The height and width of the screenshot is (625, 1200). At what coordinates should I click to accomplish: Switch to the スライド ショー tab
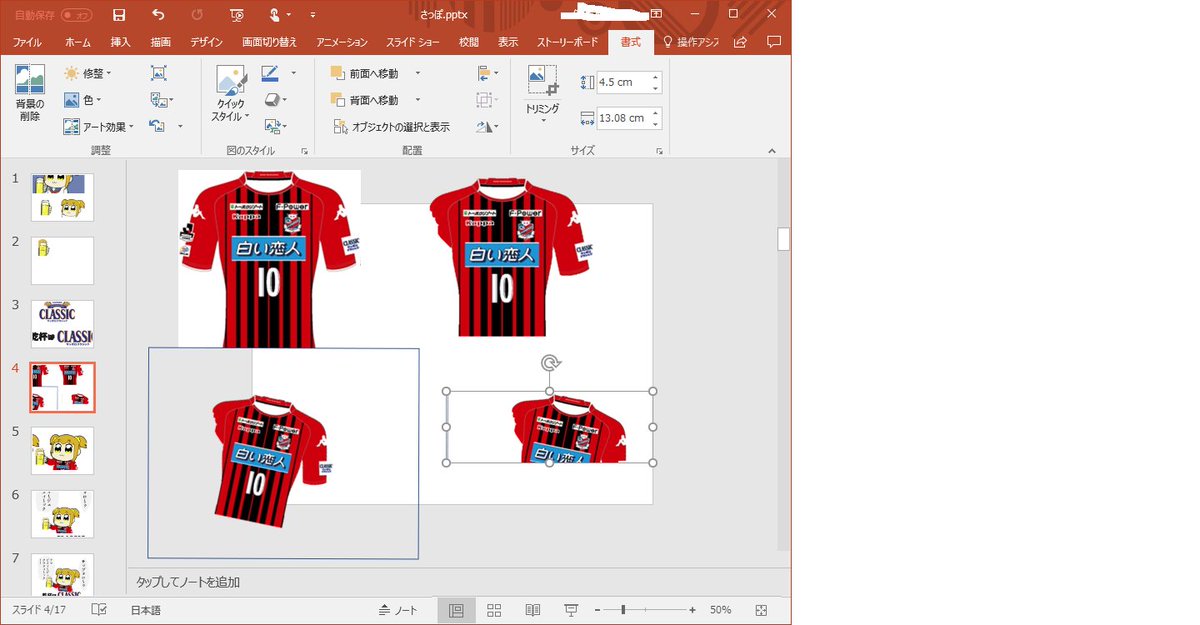tap(414, 42)
